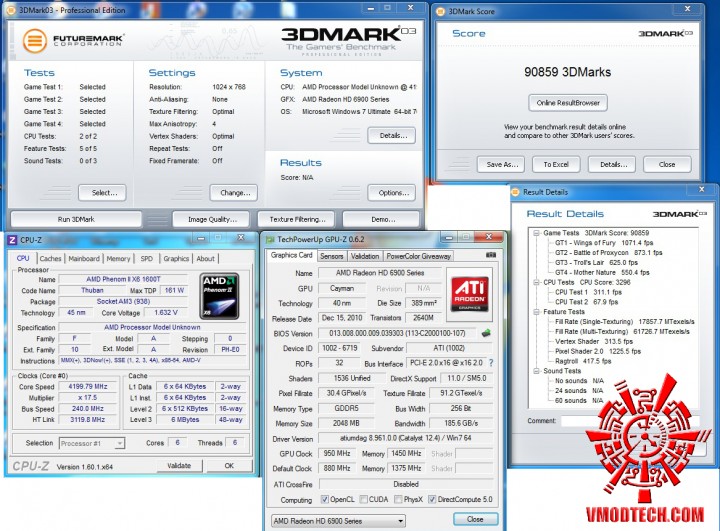Collapse the CPU Tests tree node
The width and height of the screenshot is (720, 531).
pos(536,282)
